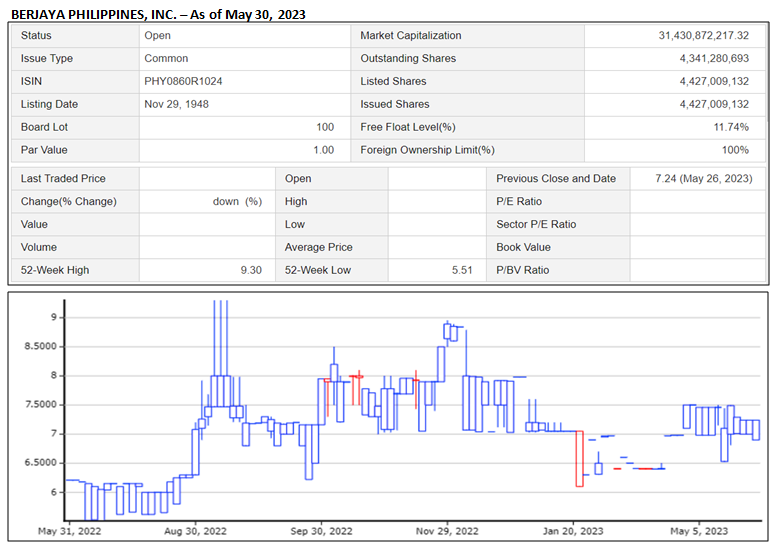Image resolution: width=773 pixels, height=545 pixels.
Task: Click the Listing Date label
Action: [49, 104]
